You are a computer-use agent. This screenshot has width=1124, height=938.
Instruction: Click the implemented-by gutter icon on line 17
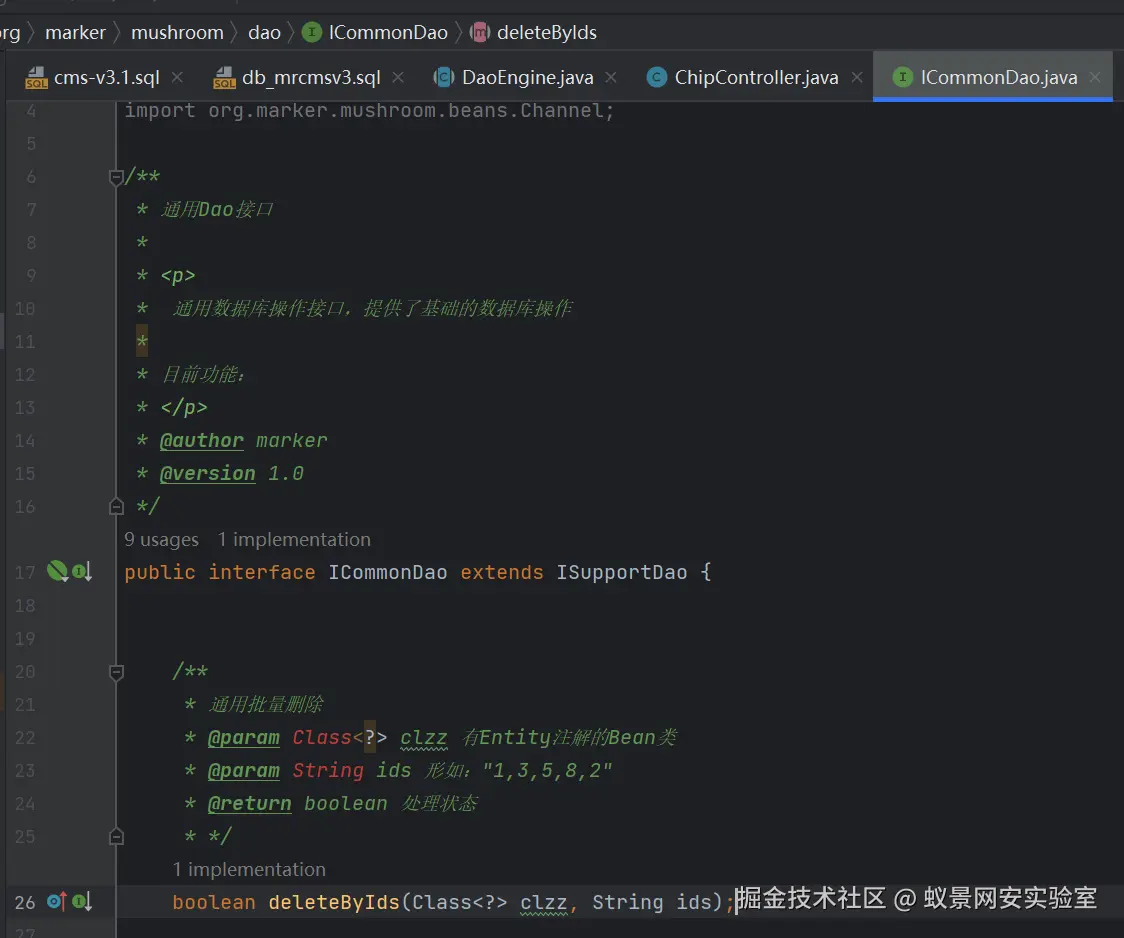click(82, 572)
